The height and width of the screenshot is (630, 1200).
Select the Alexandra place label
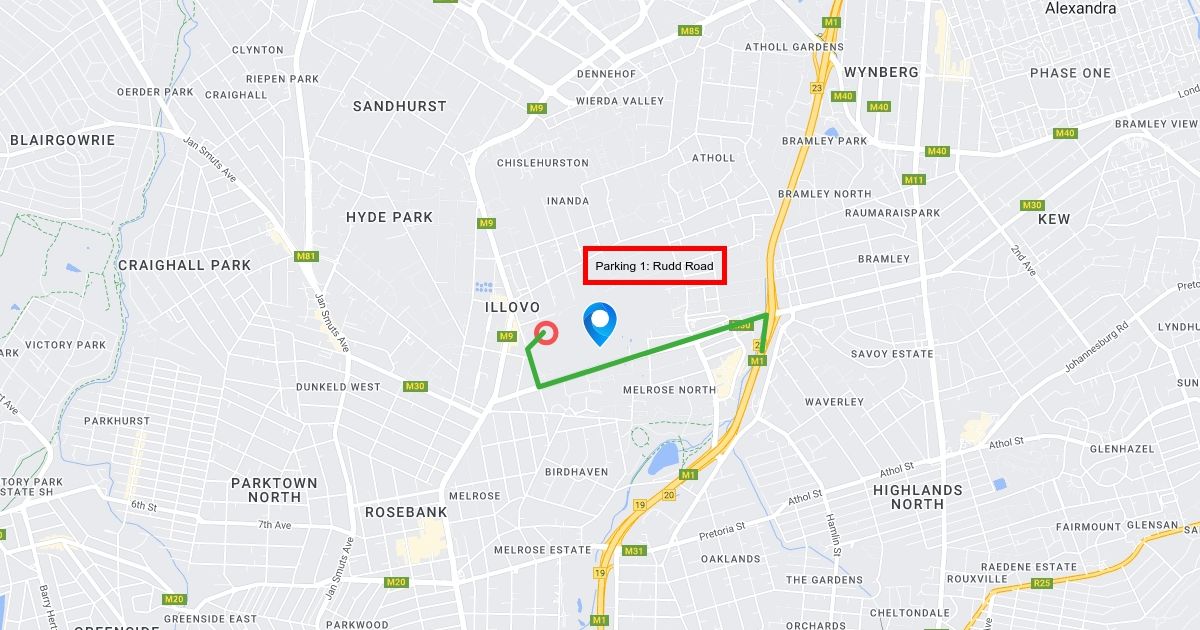(x=1081, y=9)
